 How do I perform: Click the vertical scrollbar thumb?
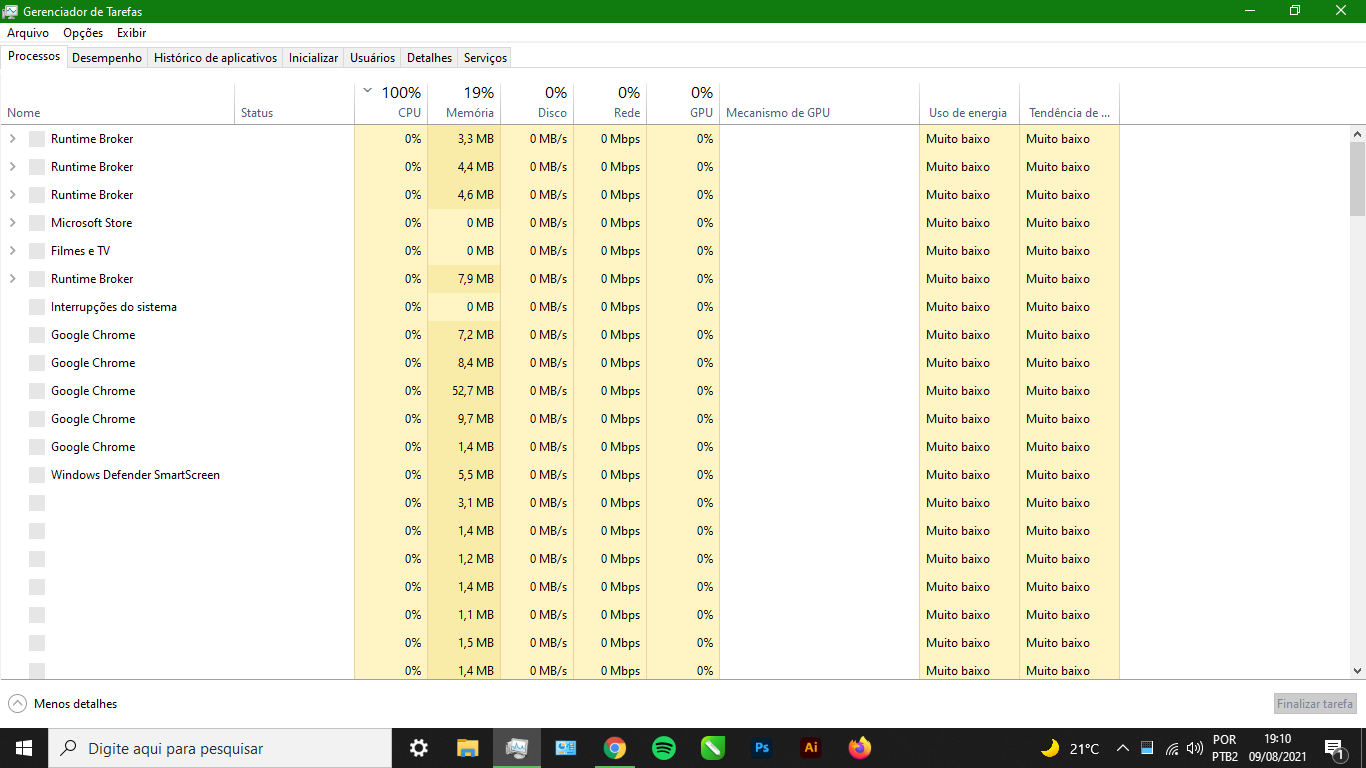coord(1357,179)
